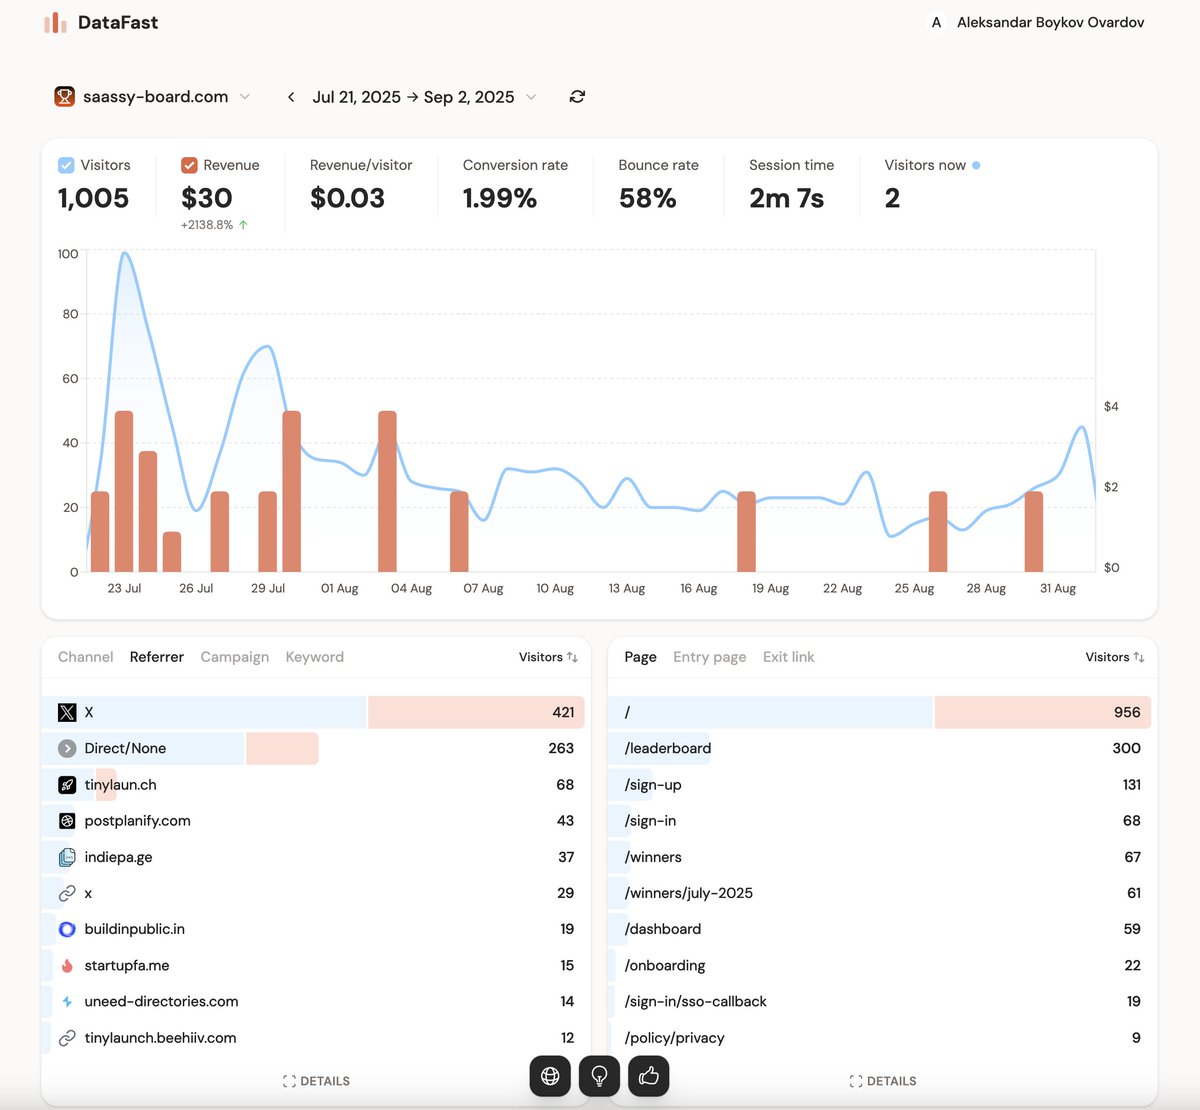Click the DataFast bar-chart logo icon
The height and width of the screenshot is (1110, 1200).
(x=55, y=22)
